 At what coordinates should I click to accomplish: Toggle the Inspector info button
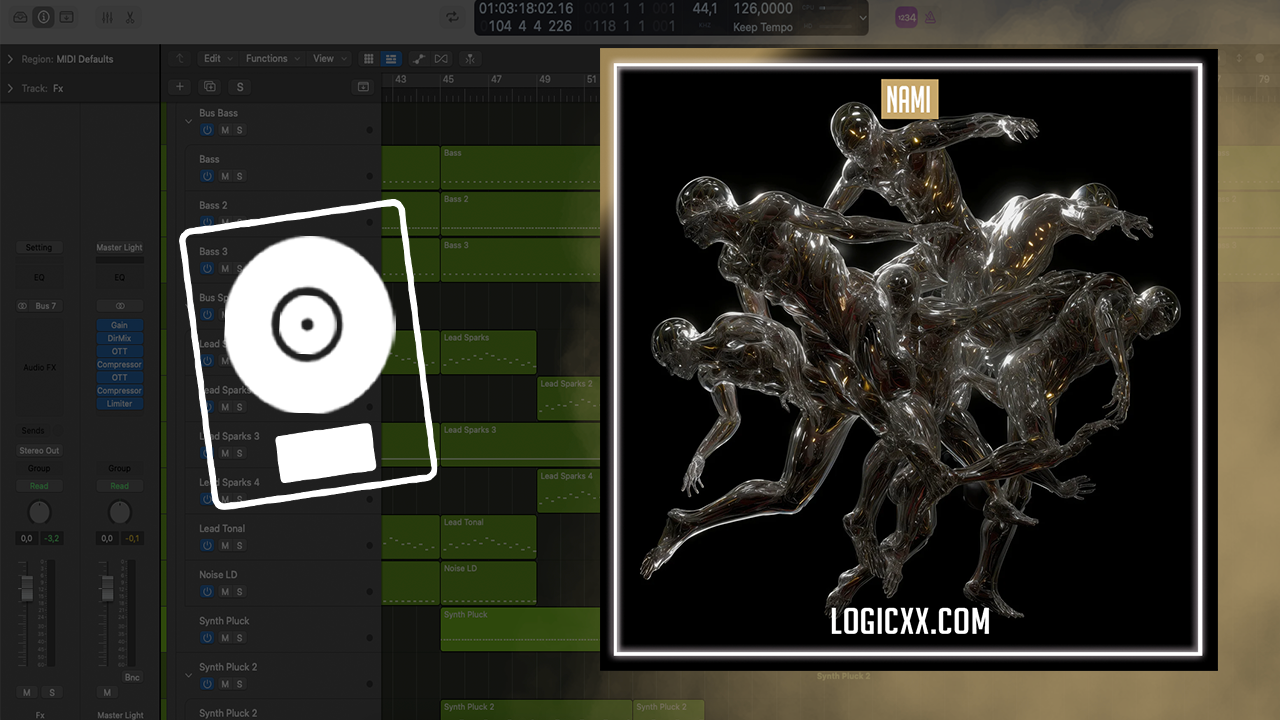[x=43, y=17]
